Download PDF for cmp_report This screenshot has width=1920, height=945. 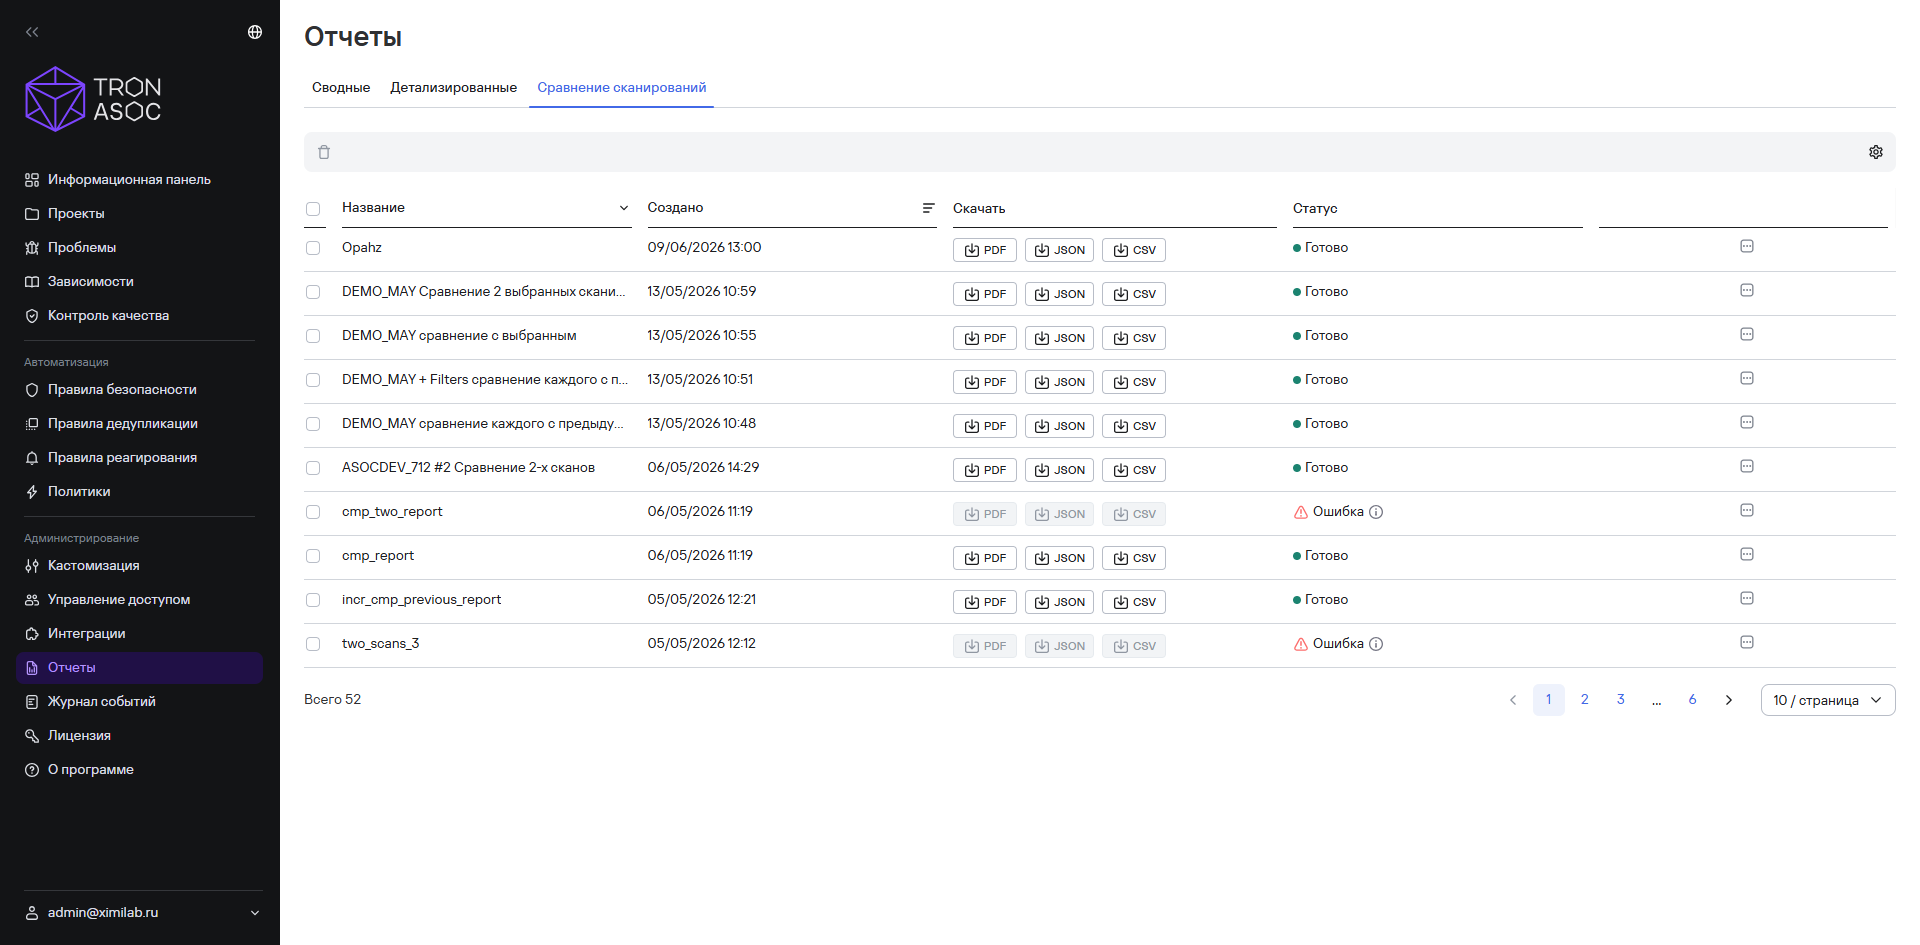[x=985, y=558]
